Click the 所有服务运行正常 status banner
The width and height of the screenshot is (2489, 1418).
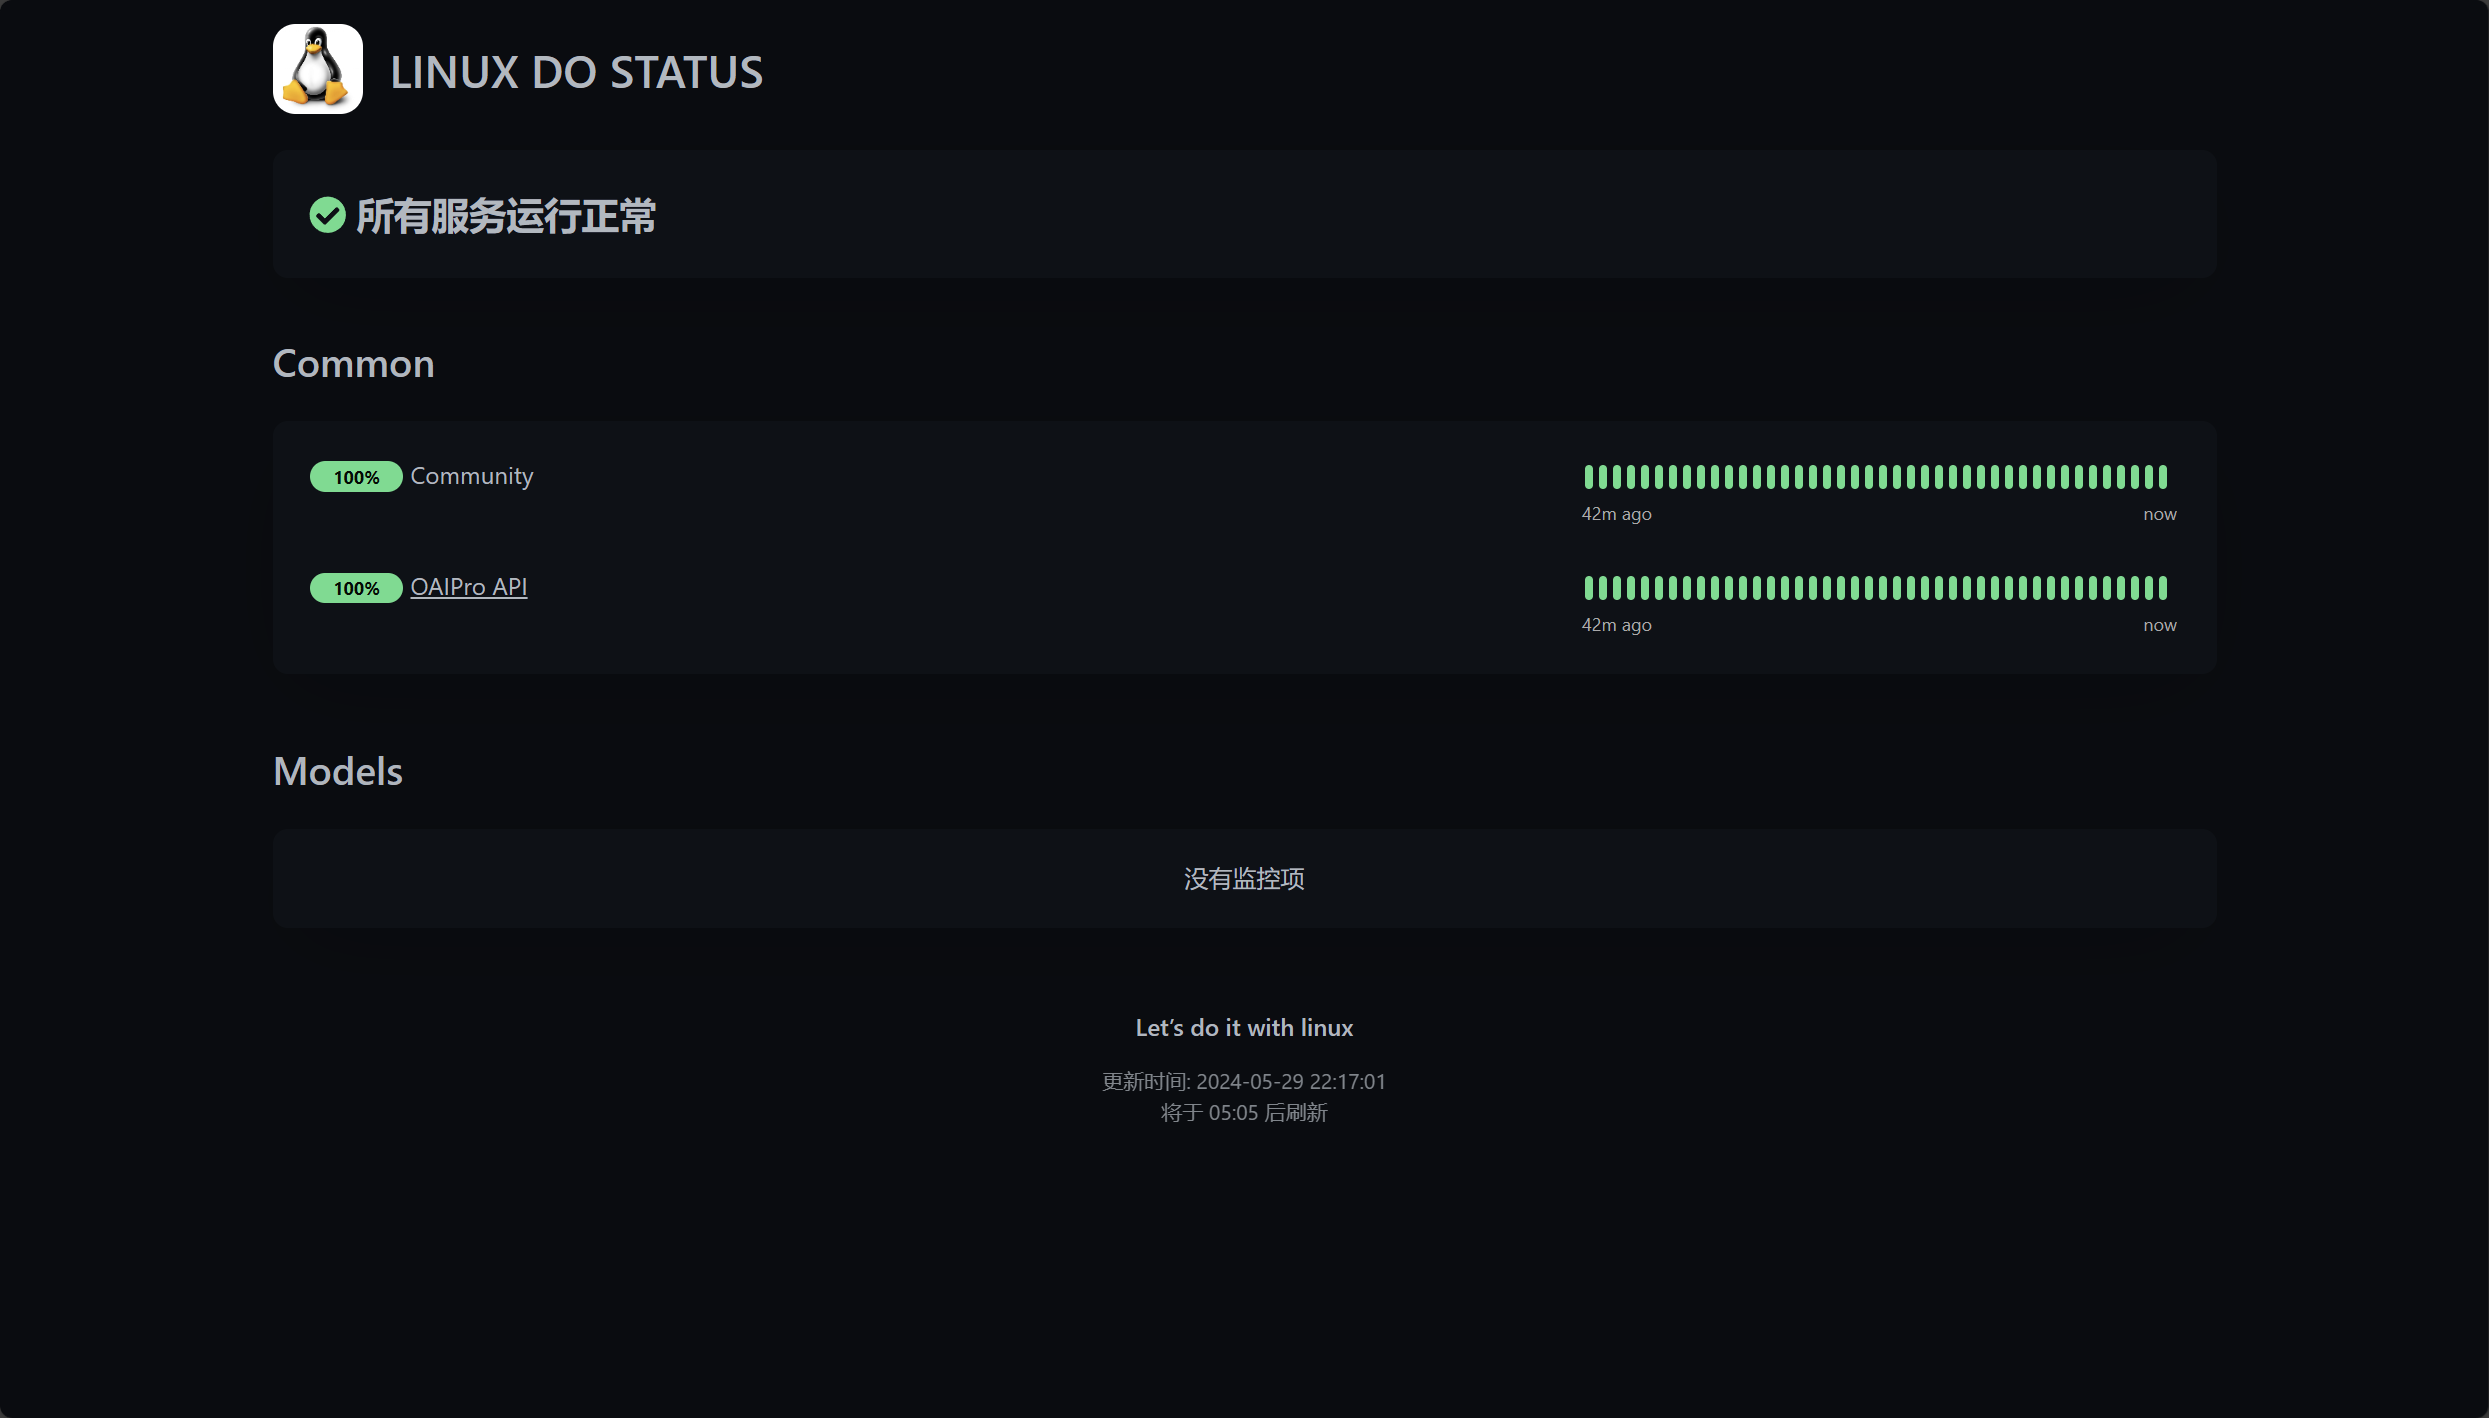tap(1244, 215)
